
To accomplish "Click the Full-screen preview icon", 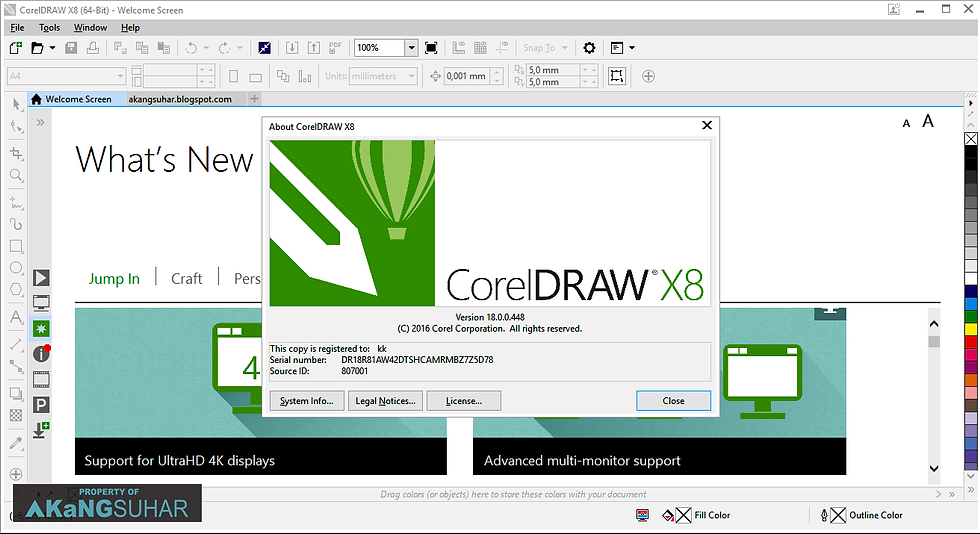I will pyautogui.click(x=431, y=48).
